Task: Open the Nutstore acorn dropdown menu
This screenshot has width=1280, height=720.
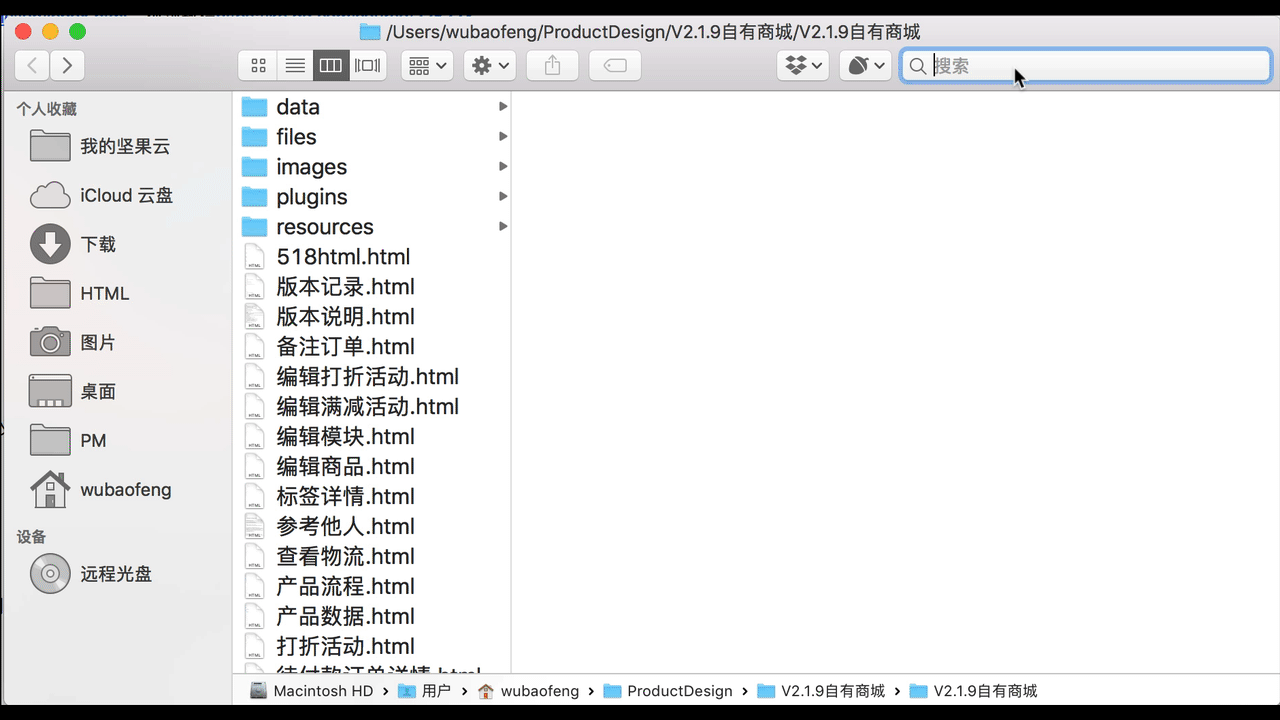Action: (865, 66)
